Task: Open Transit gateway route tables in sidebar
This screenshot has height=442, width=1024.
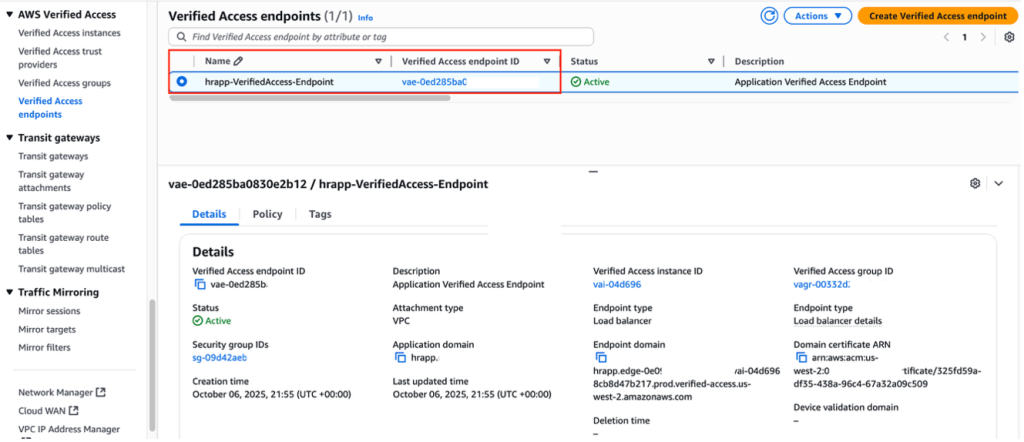Action: [63, 244]
